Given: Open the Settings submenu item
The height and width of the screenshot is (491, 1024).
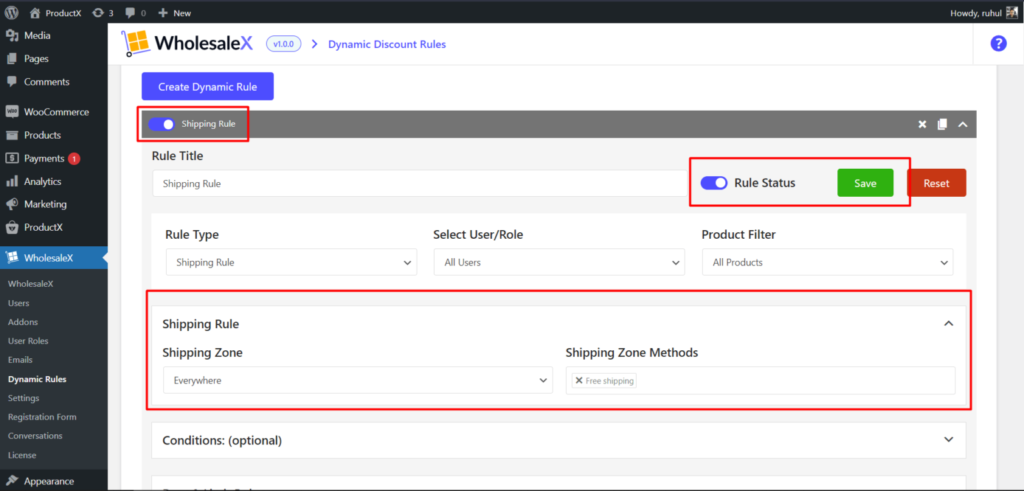Looking at the screenshot, I should pyautogui.click(x=24, y=398).
